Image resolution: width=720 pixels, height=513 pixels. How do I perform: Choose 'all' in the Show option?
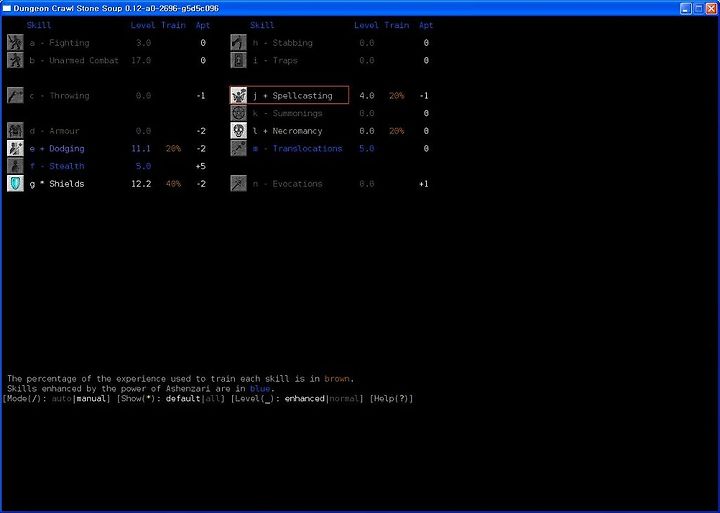tap(212, 398)
